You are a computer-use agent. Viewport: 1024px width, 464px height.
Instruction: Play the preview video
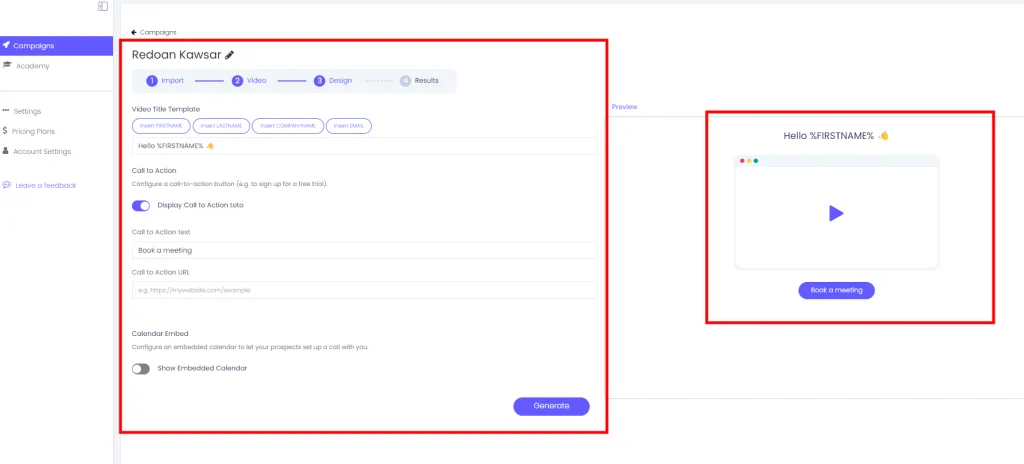836,213
